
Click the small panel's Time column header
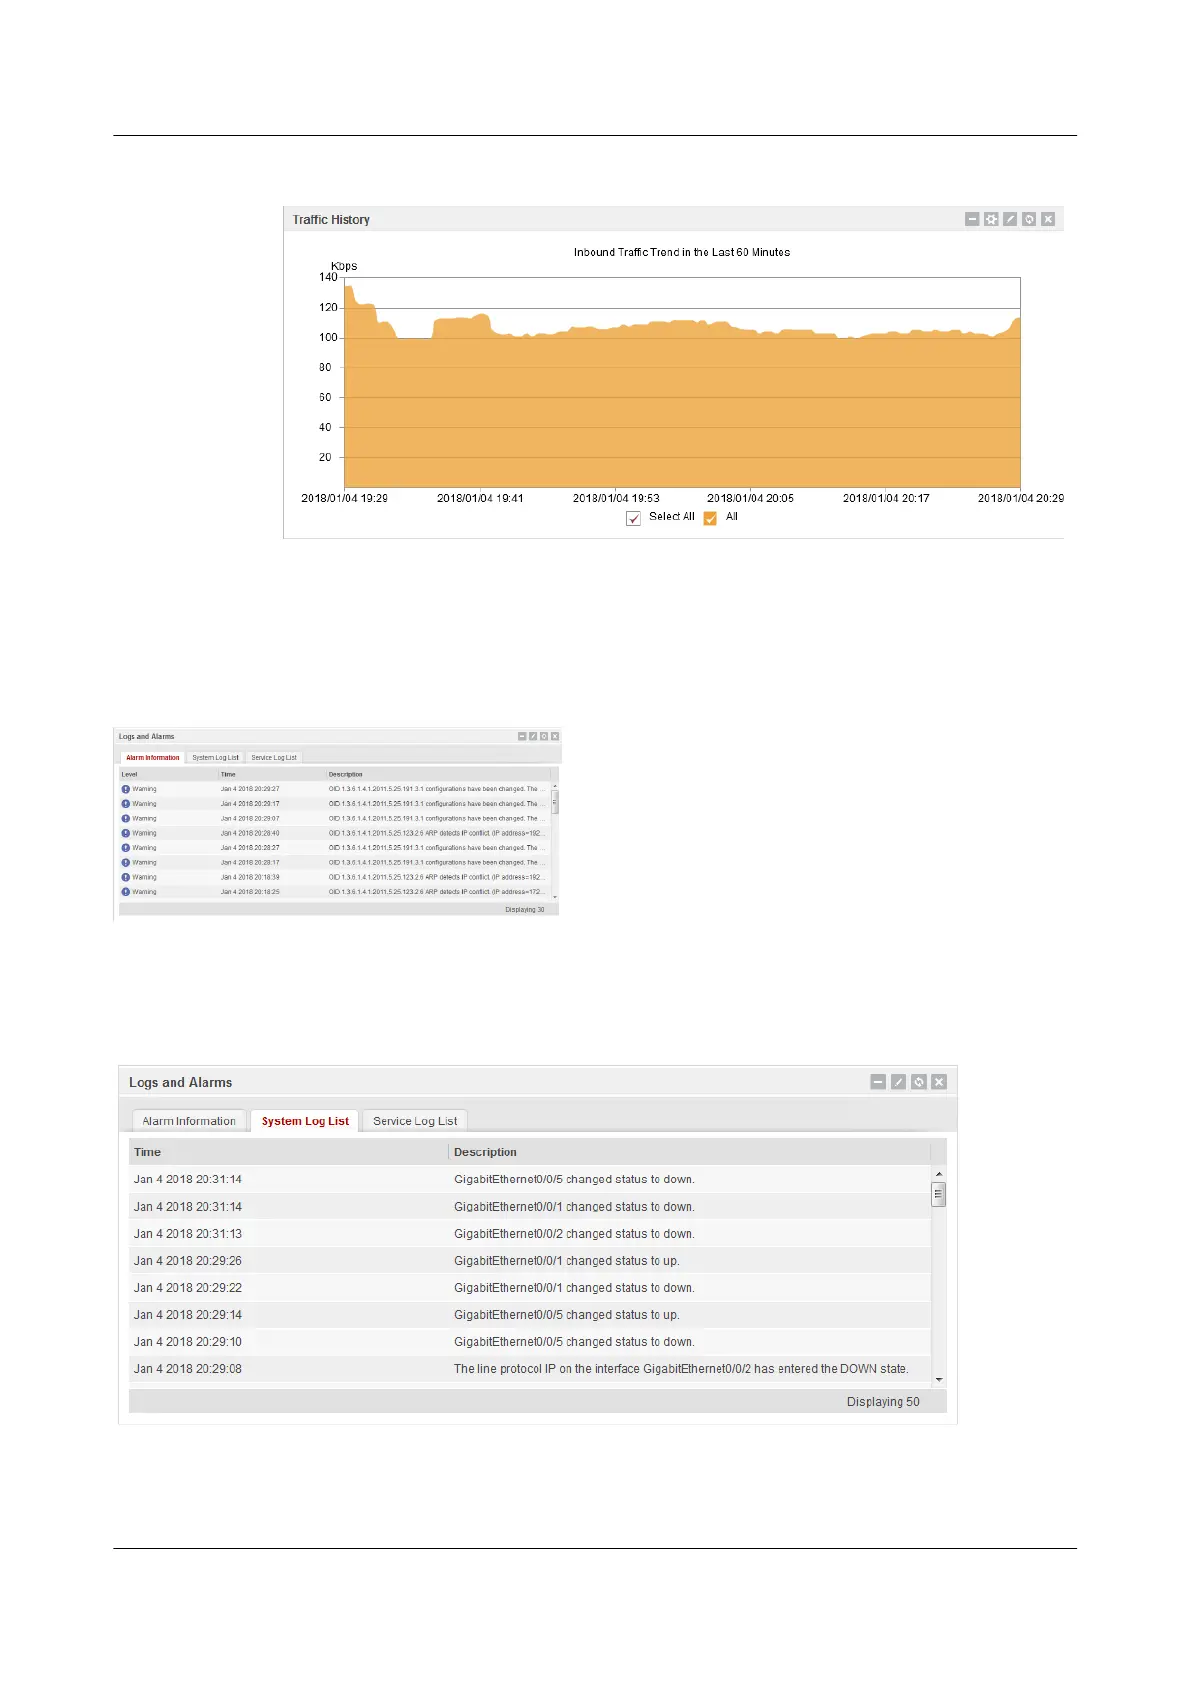(272, 774)
